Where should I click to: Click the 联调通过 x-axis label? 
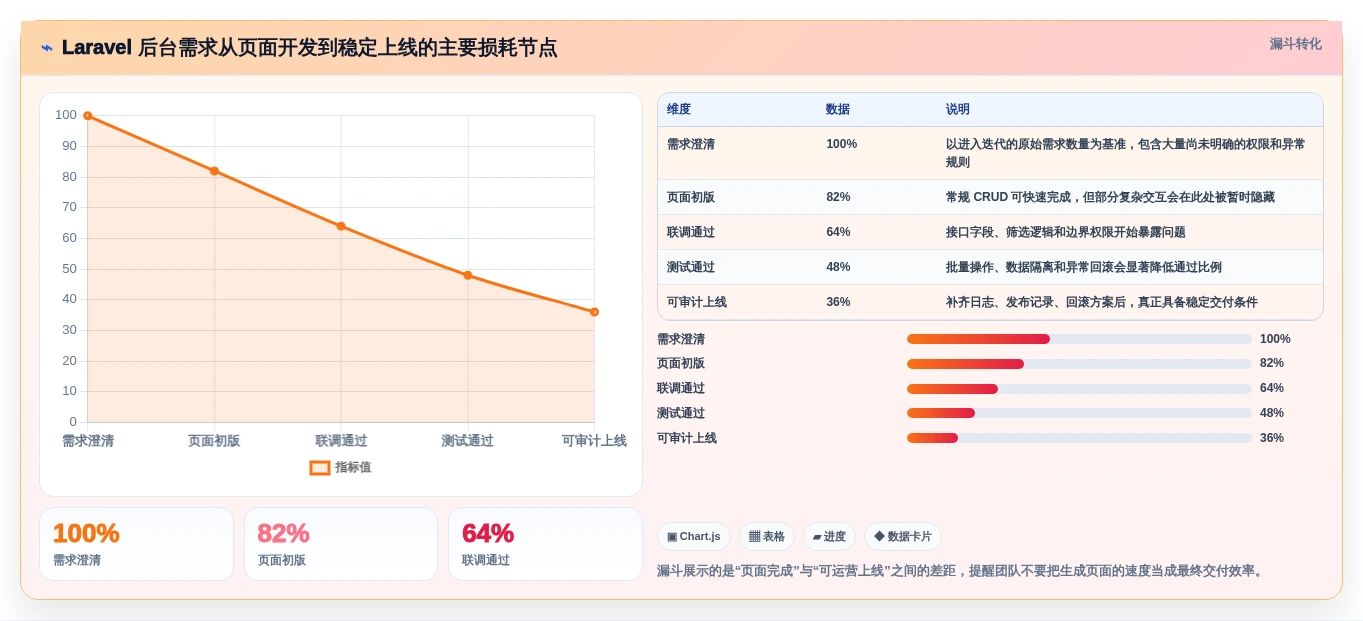341,441
